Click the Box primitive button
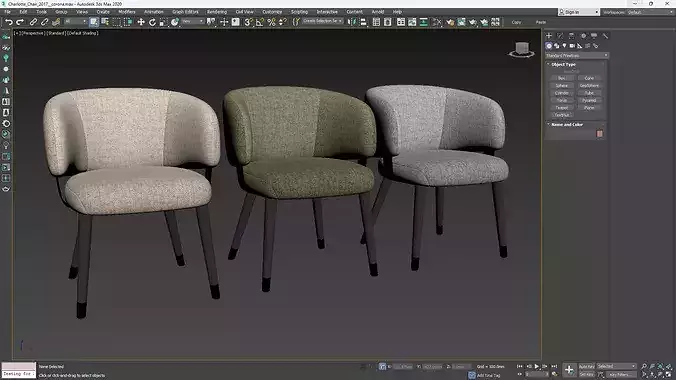The width and height of the screenshot is (676, 380). pyautogui.click(x=562, y=78)
